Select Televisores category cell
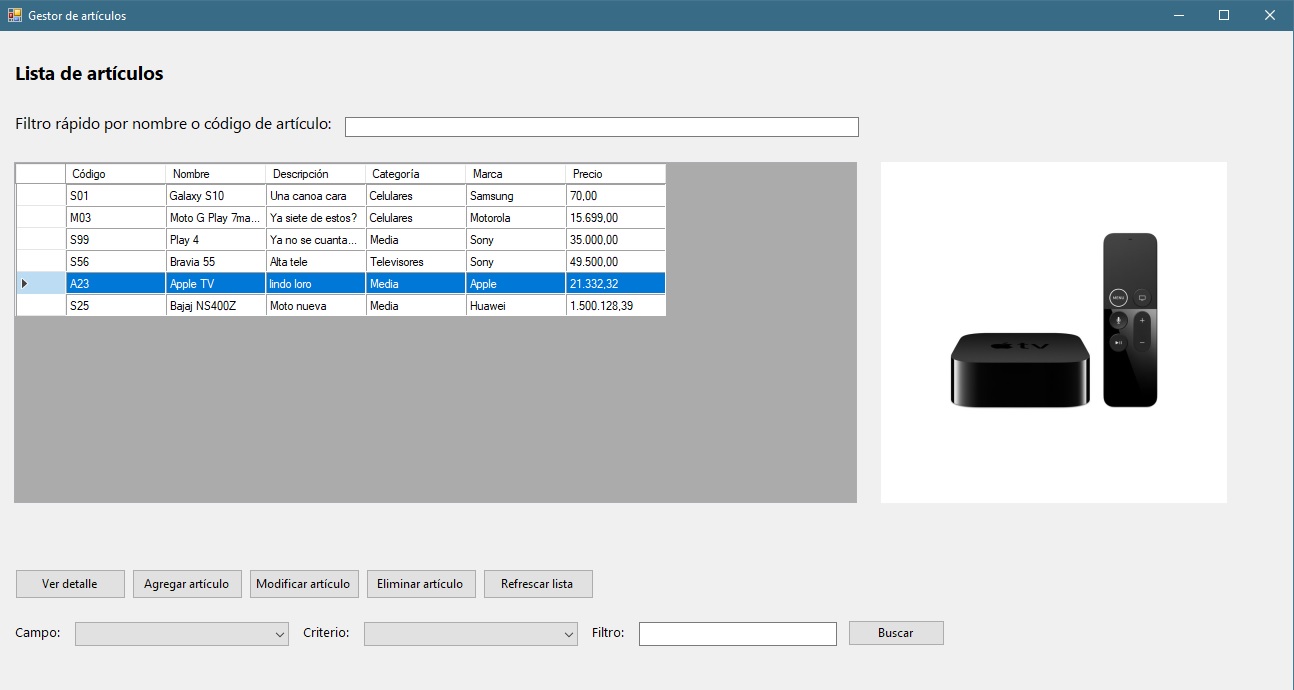1294x690 pixels. tap(416, 262)
